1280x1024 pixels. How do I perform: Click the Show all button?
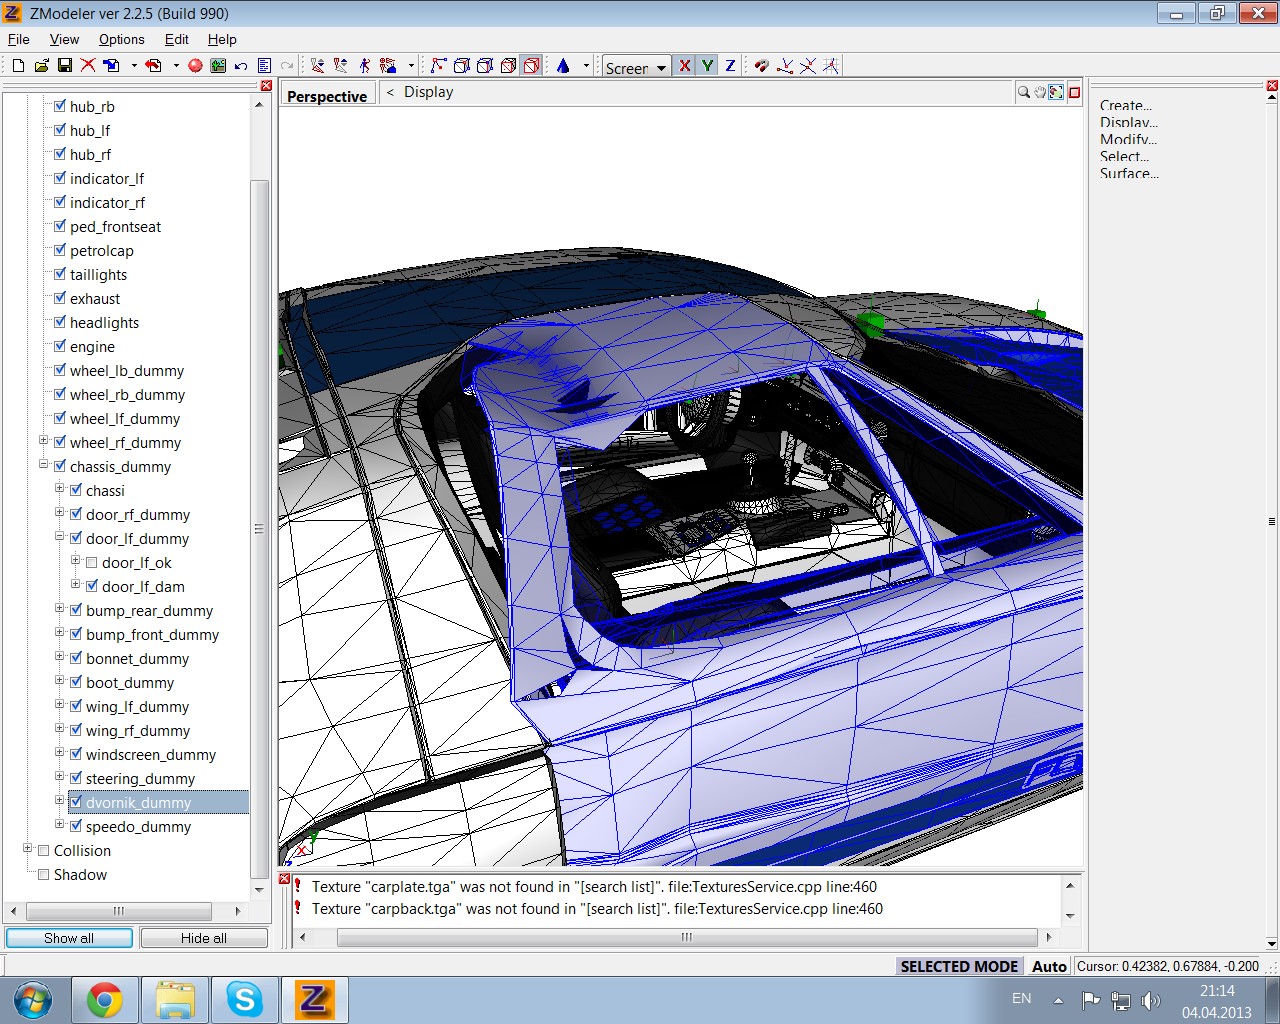pos(69,938)
